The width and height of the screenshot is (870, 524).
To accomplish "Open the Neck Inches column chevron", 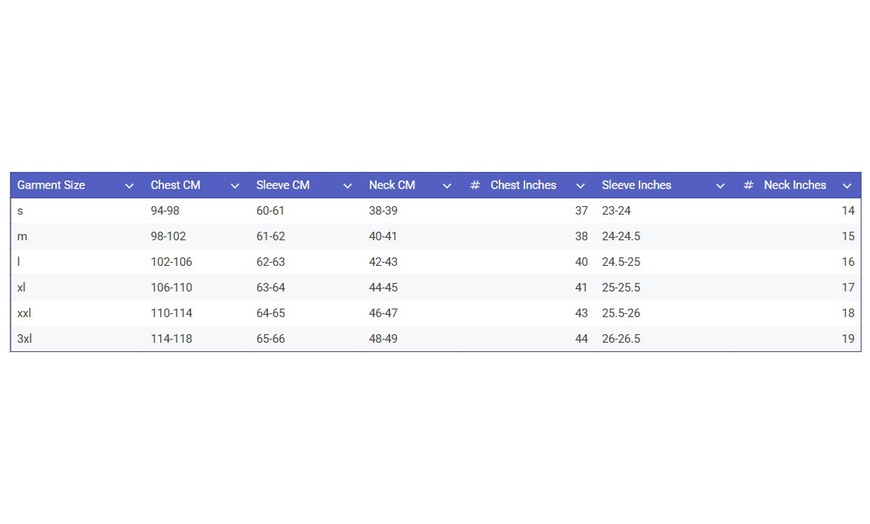I will coord(847,186).
